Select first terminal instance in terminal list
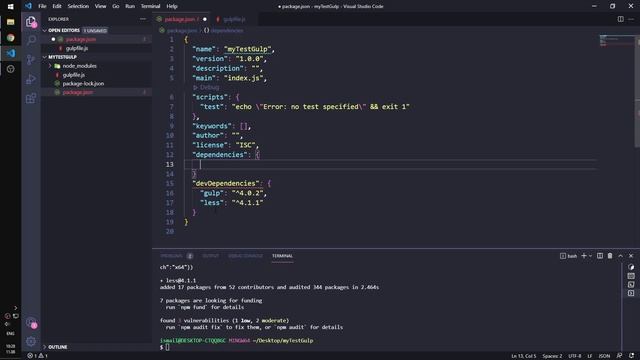 pyautogui.click(x=631, y=267)
